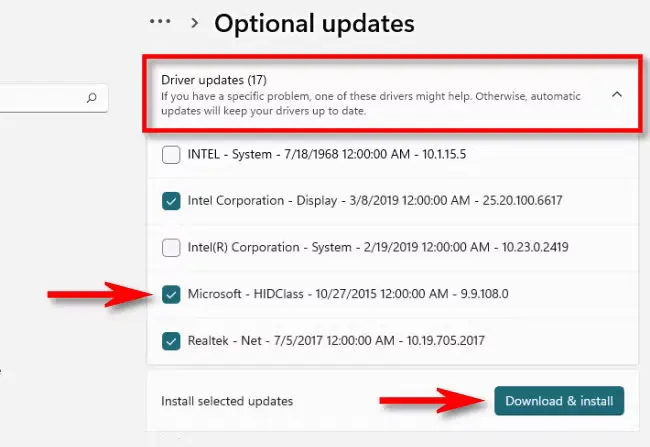Click the Intel Corporation - Display row label
The image size is (650, 447).
pos(375,201)
